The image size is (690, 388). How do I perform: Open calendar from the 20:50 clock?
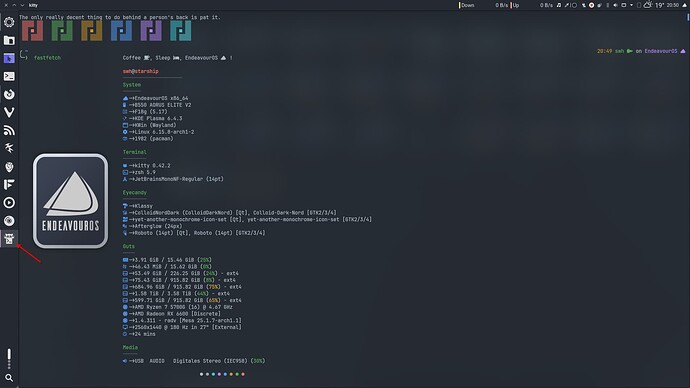(x=672, y=5)
